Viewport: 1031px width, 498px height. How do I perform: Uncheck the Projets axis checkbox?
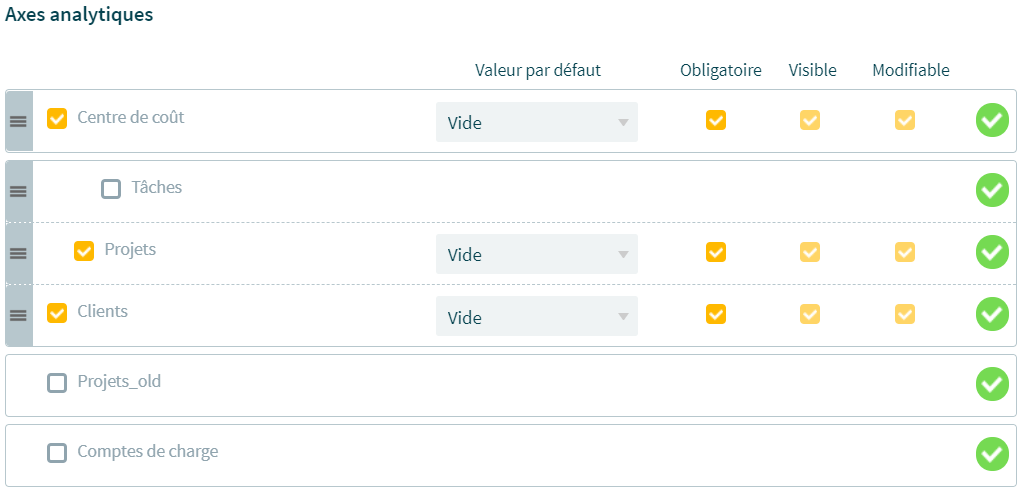pyautogui.click(x=84, y=251)
